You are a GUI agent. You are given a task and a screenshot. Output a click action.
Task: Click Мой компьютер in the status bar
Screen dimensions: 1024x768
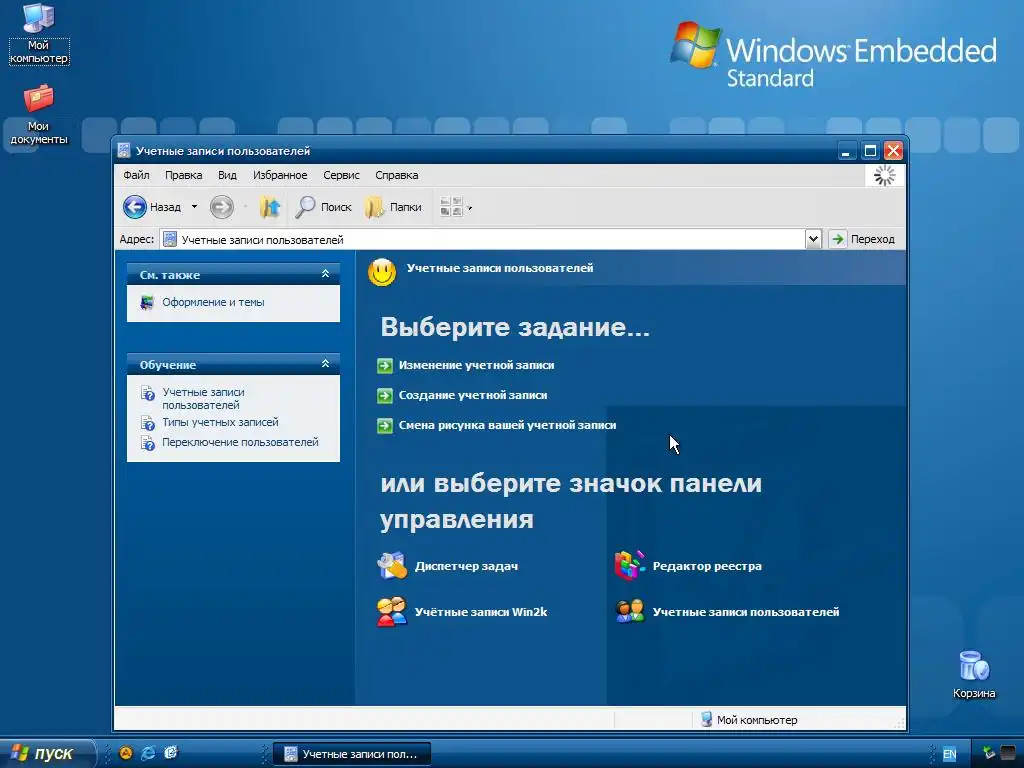point(749,720)
